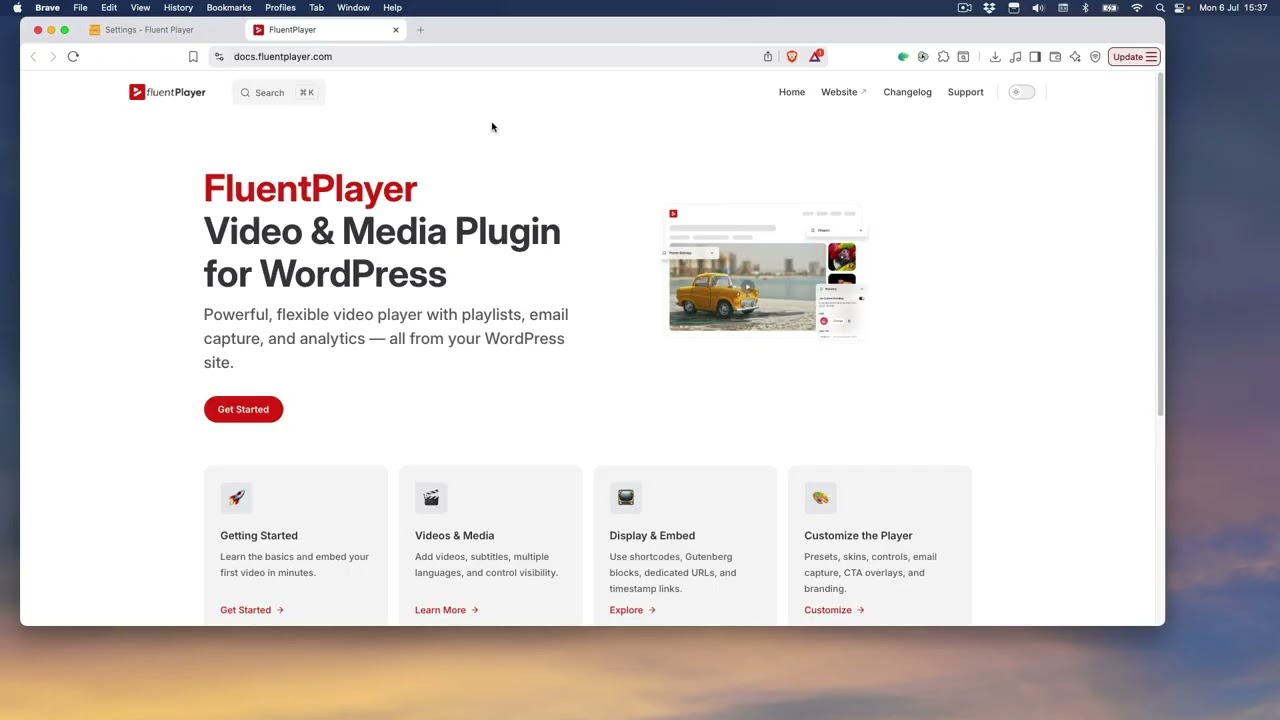Screen dimensions: 1280x720
Task: Open Home link in site navigation
Action: [x=792, y=92]
